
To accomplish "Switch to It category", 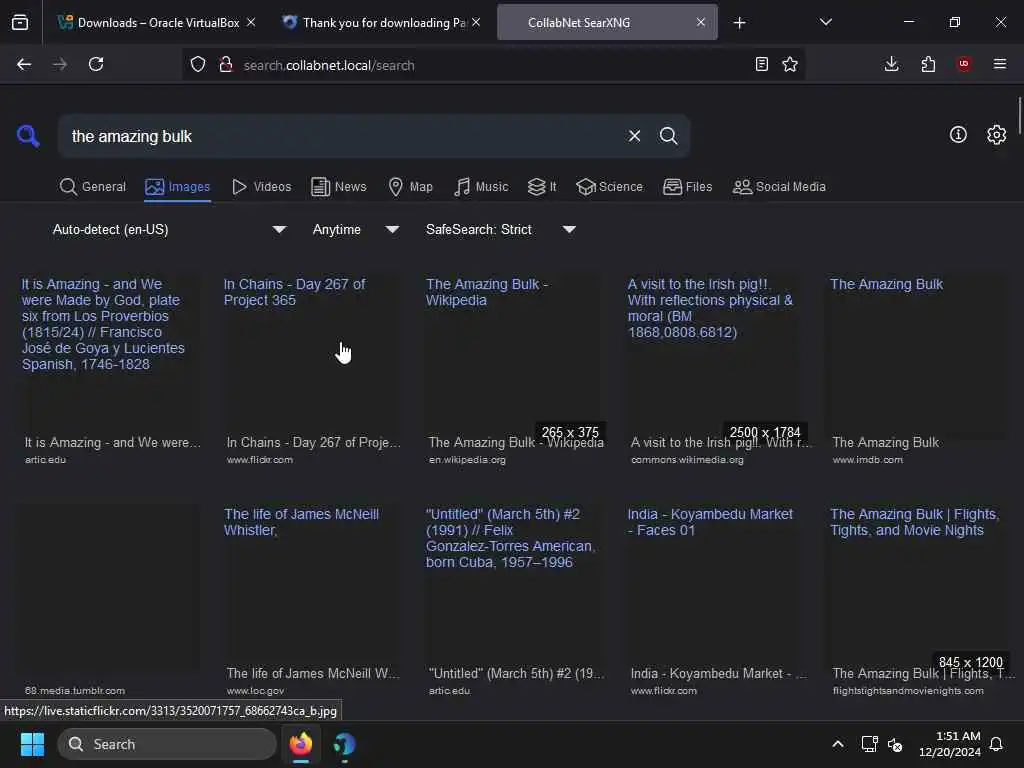I will pyautogui.click(x=542, y=187).
